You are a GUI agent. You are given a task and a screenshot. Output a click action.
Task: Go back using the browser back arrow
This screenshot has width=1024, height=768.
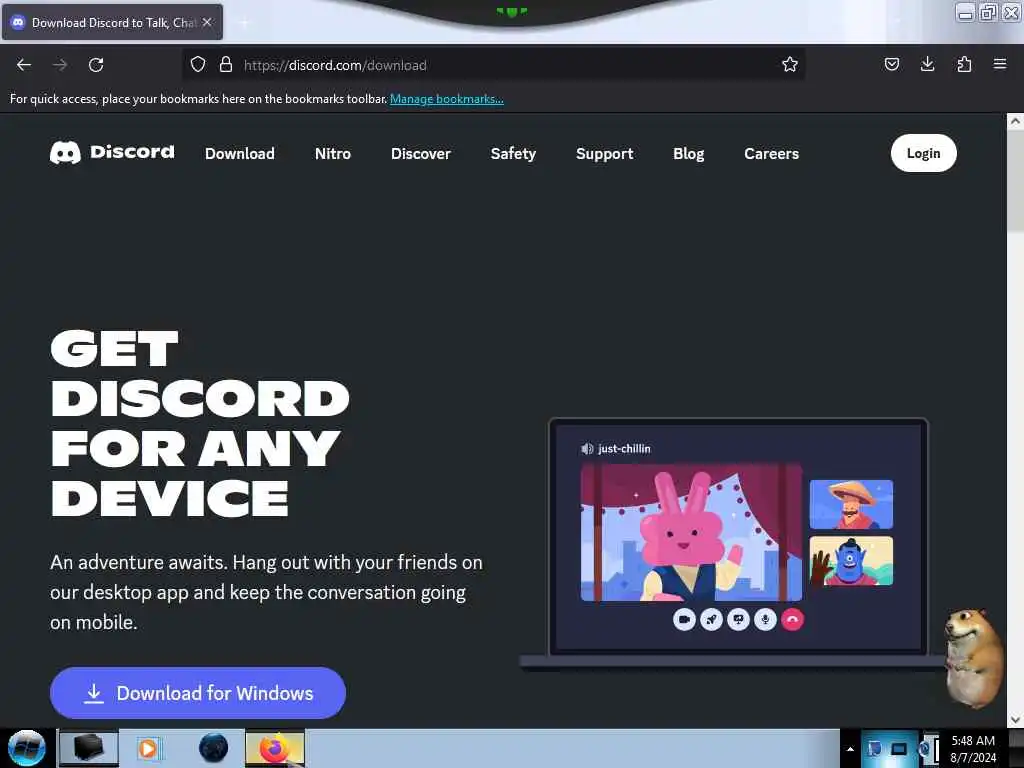[24, 65]
